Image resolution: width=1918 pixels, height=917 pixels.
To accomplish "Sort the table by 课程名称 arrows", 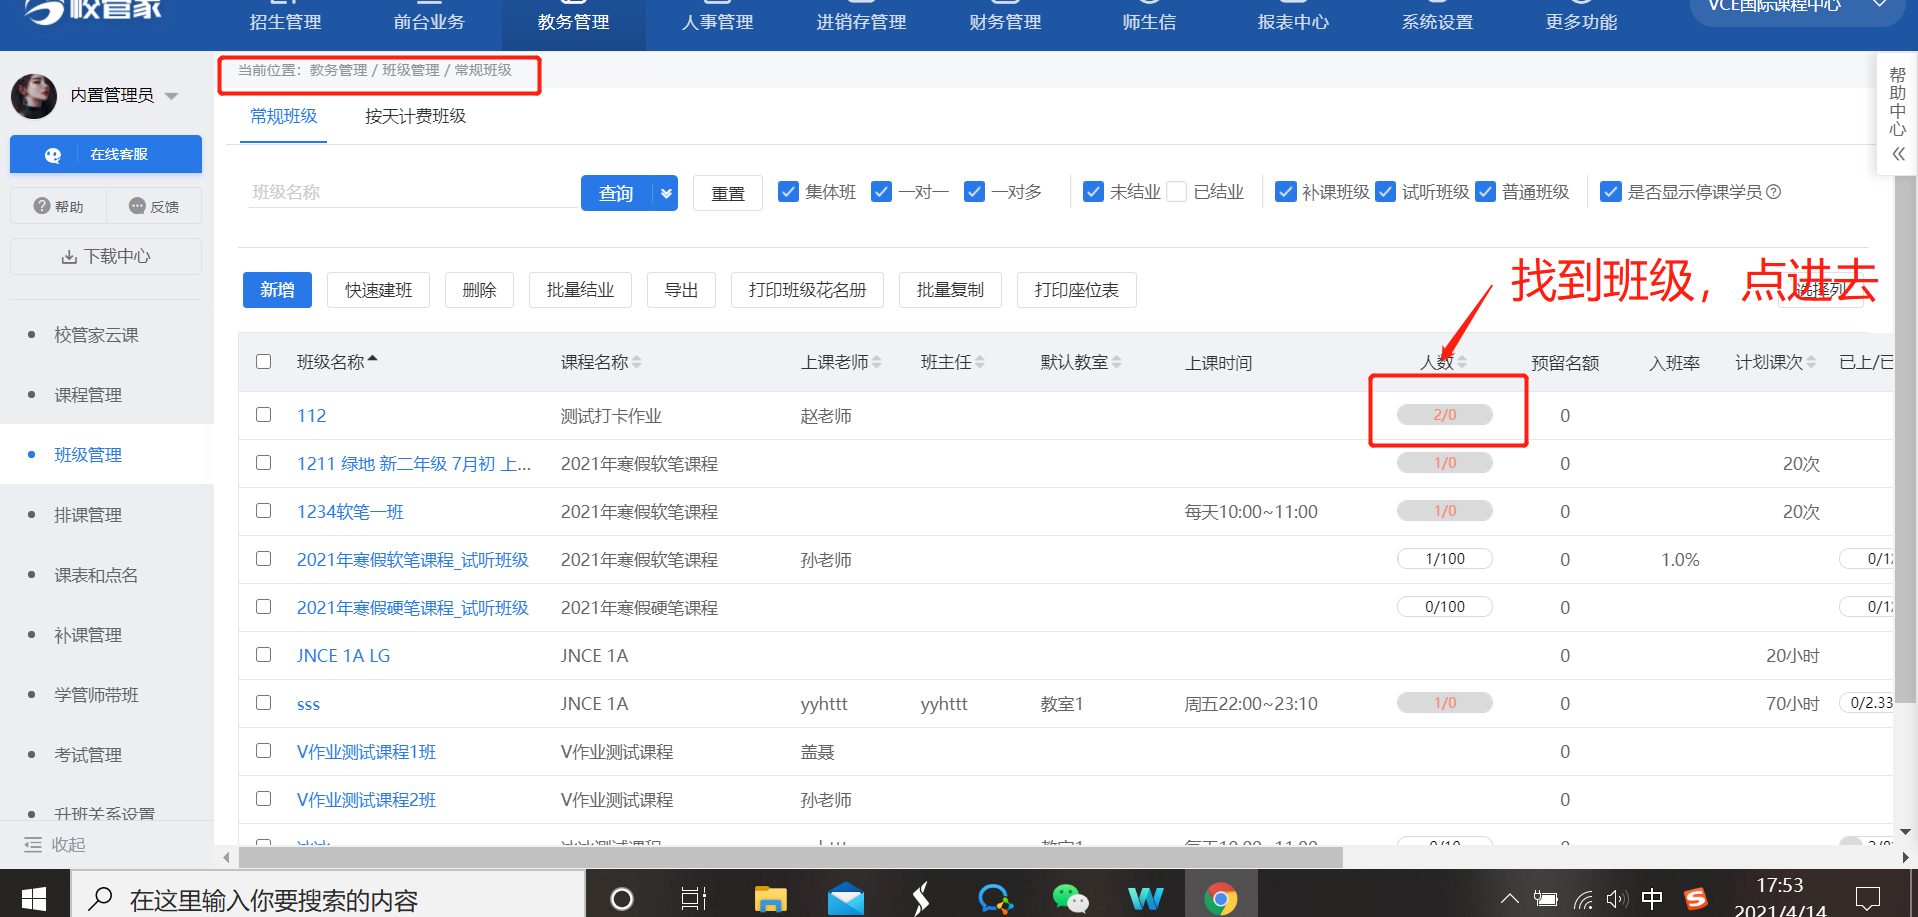I will pos(637,362).
